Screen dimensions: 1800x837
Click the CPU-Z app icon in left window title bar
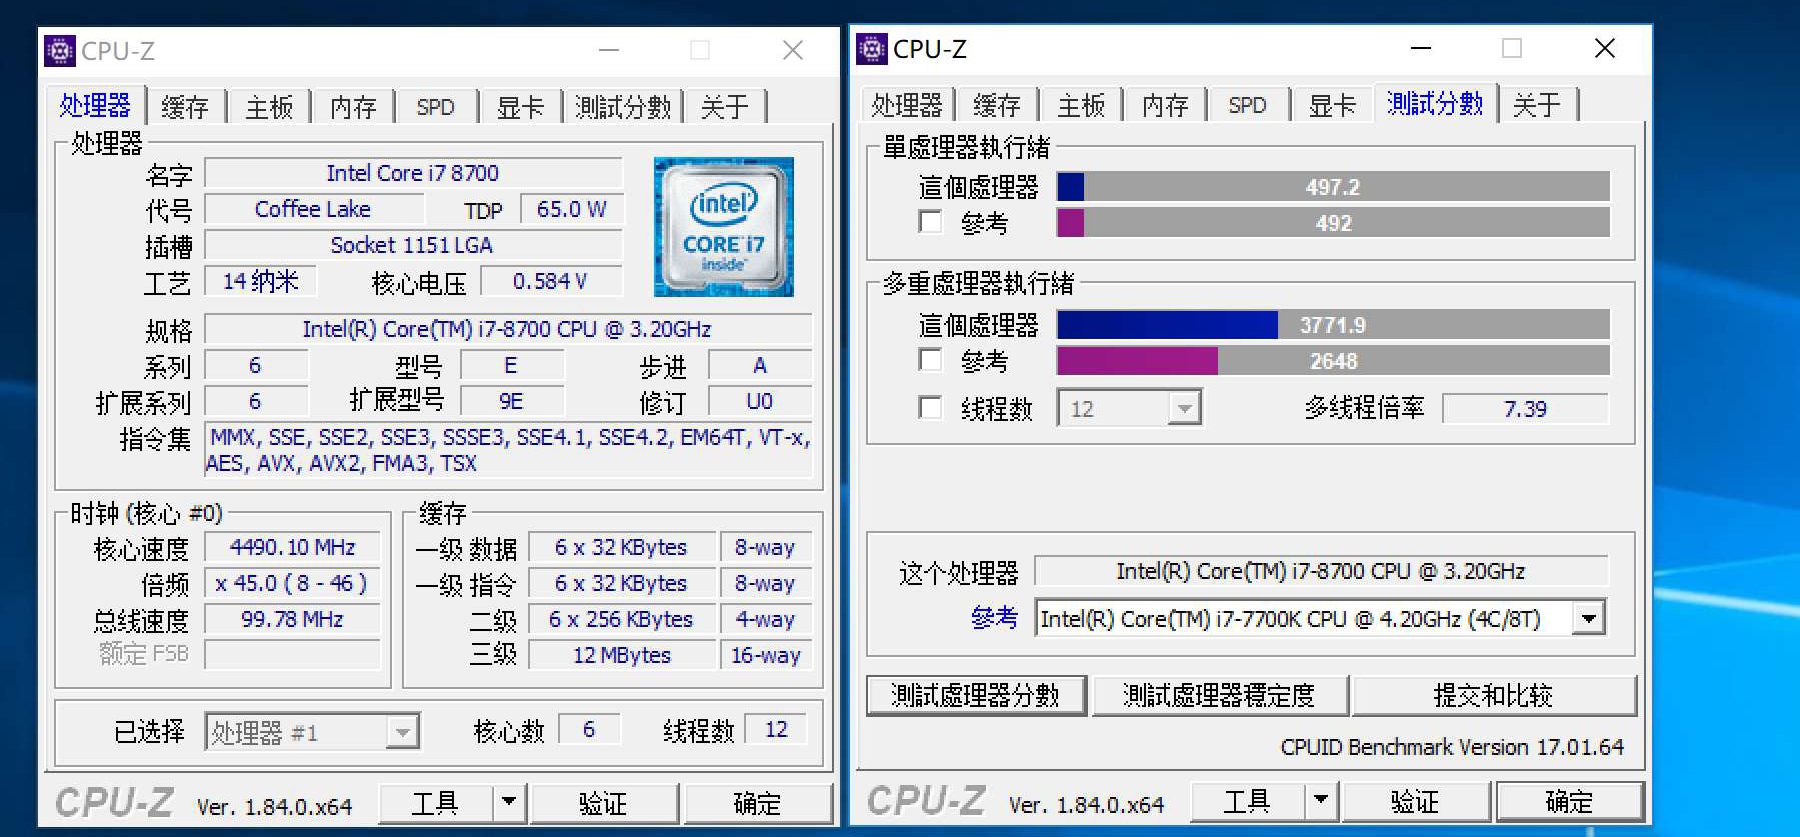60,50
